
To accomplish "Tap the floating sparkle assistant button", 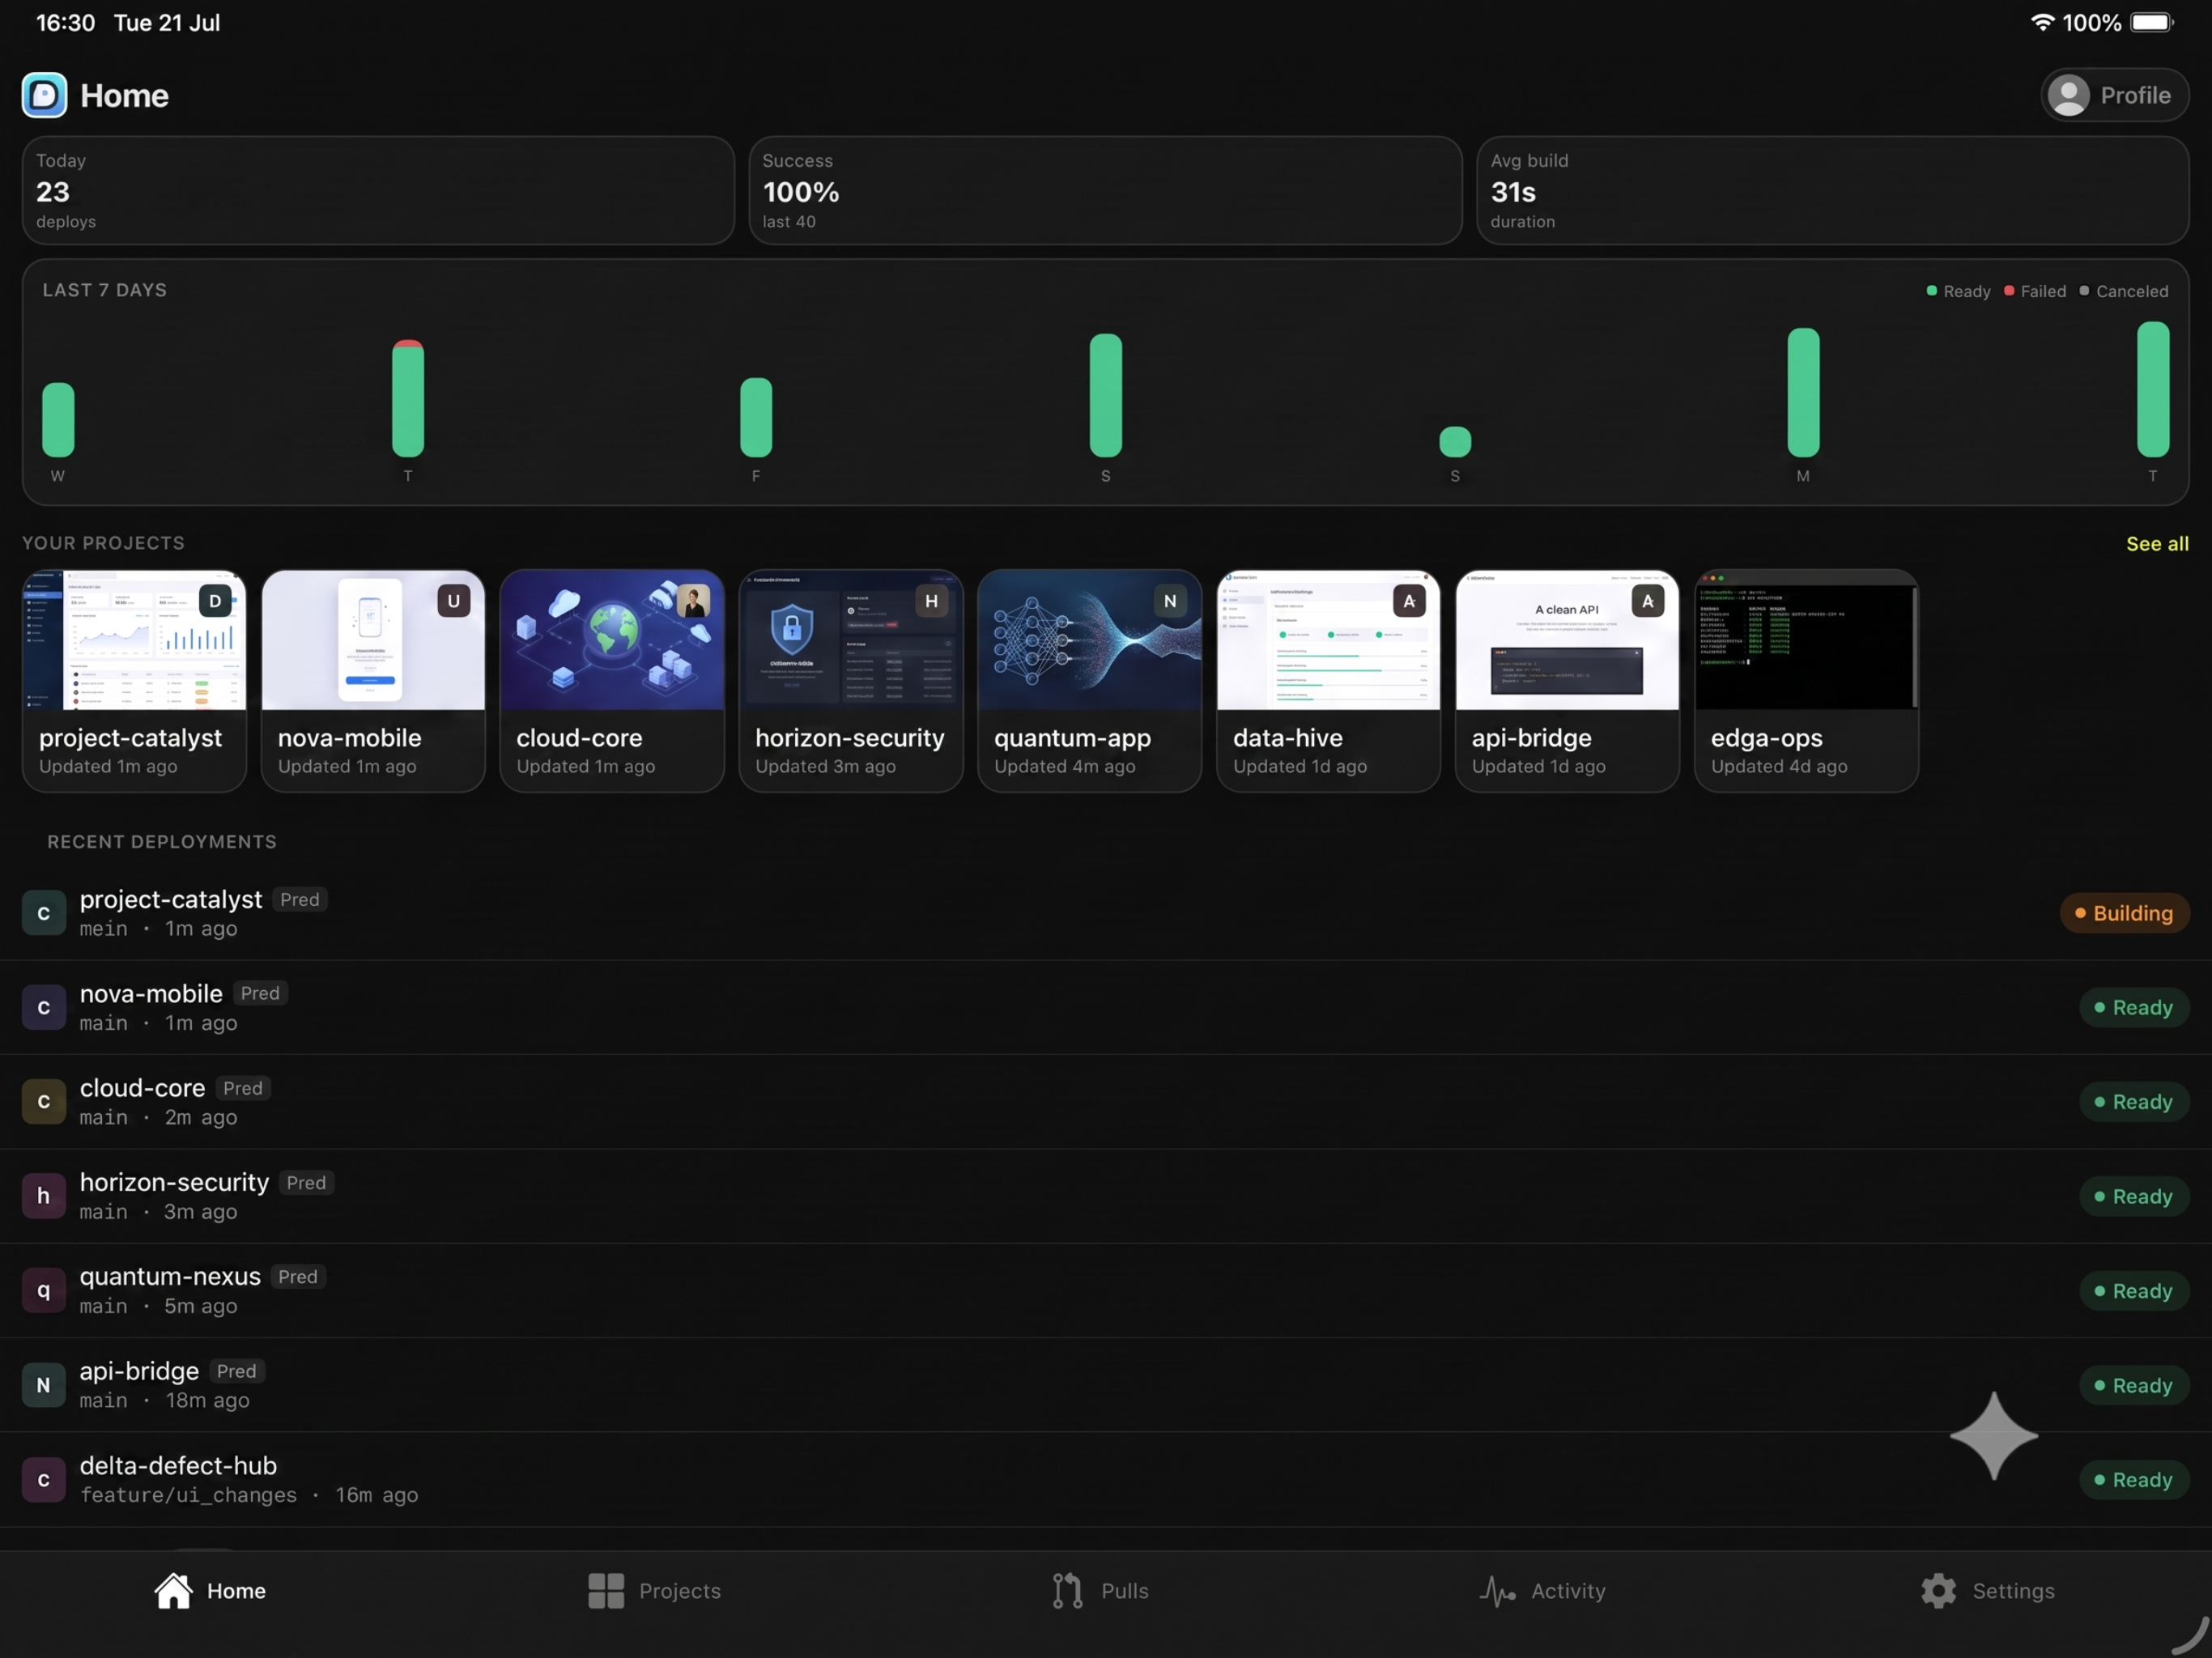I will [1993, 1436].
